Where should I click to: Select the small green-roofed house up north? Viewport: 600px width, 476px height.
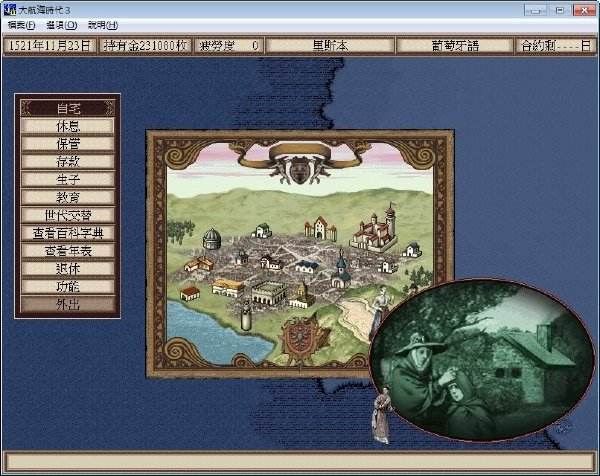[262, 230]
